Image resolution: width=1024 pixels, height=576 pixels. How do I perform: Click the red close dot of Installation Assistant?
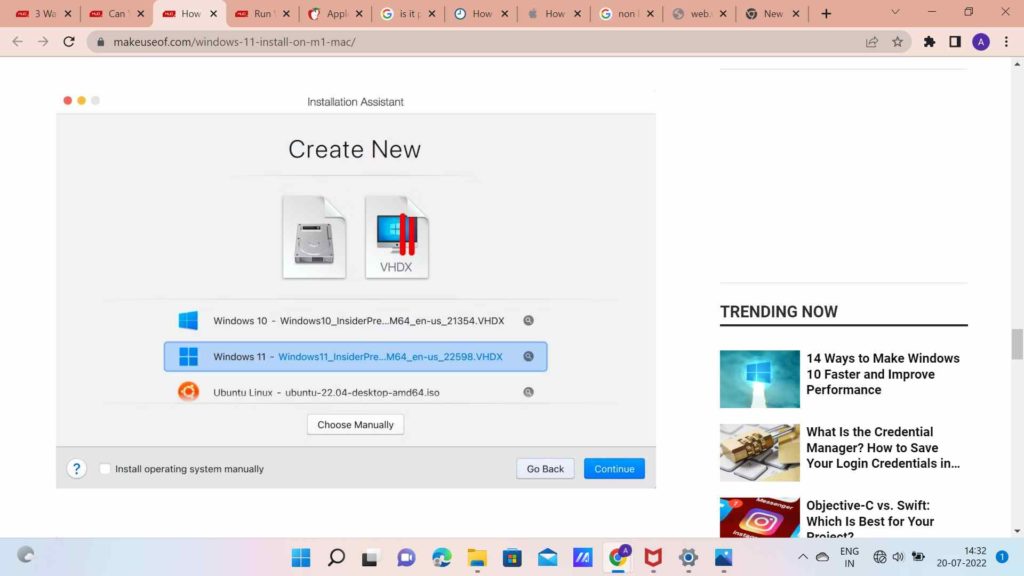[x=67, y=101]
